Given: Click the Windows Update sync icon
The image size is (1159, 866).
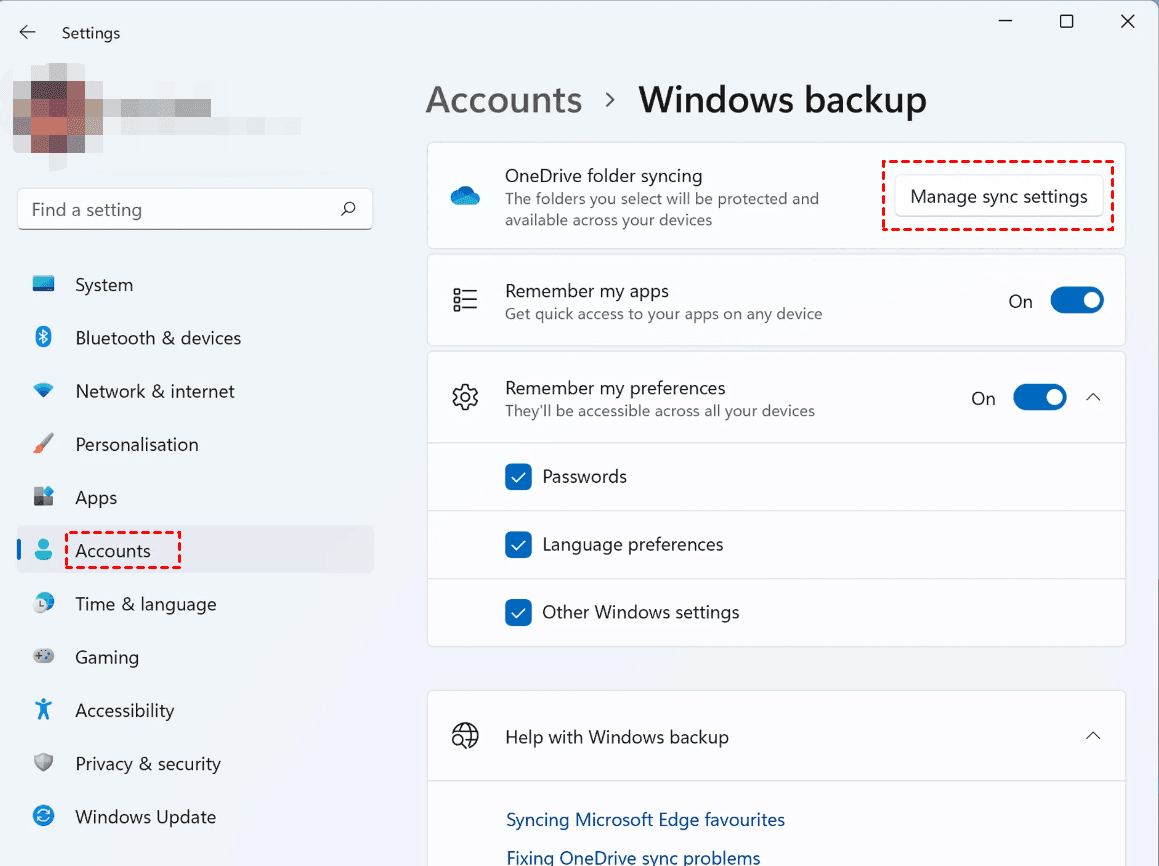Looking at the screenshot, I should tap(43, 816).
